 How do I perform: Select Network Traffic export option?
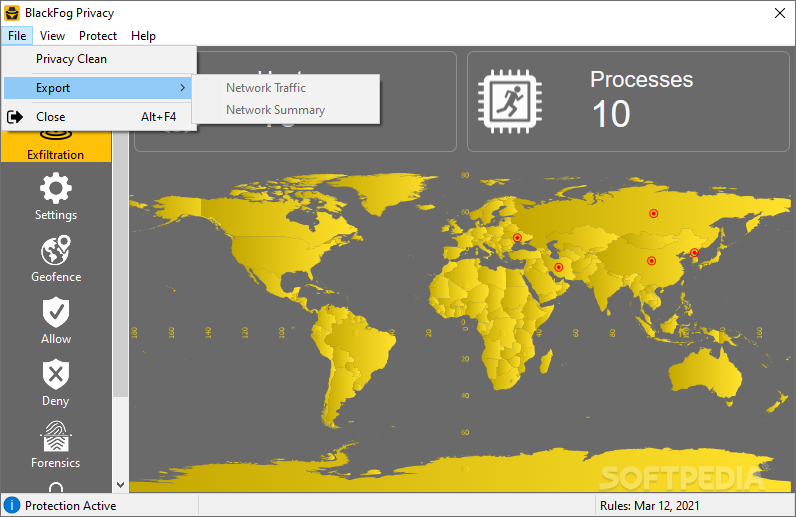(286, 88)
